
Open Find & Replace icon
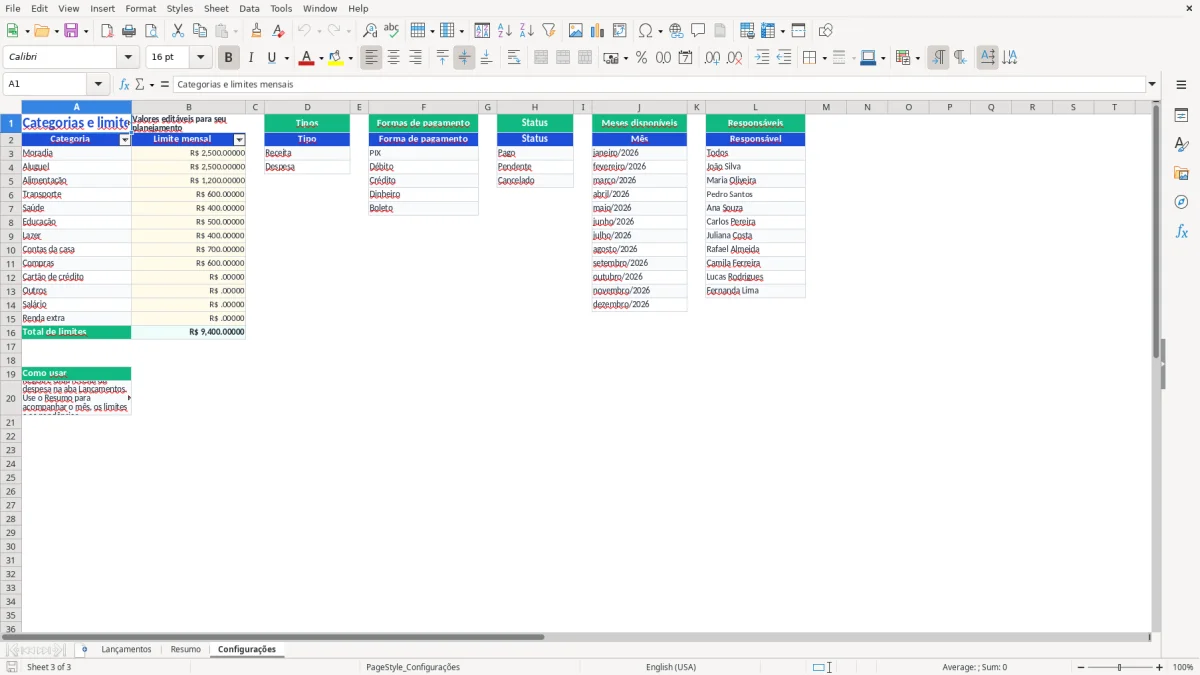370,31
